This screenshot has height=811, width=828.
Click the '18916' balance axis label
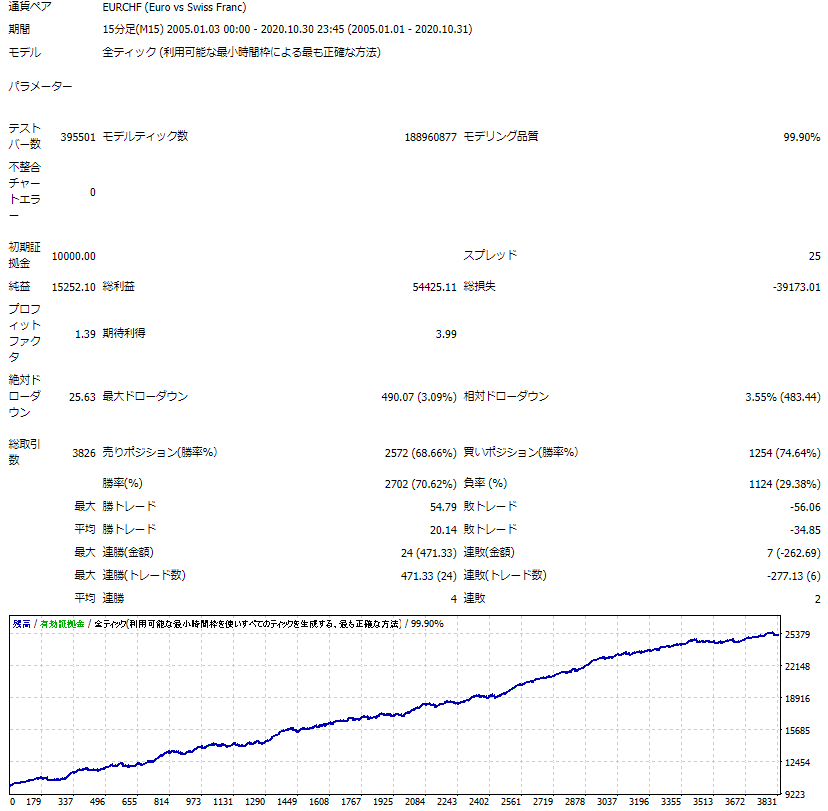click(797, 699)
